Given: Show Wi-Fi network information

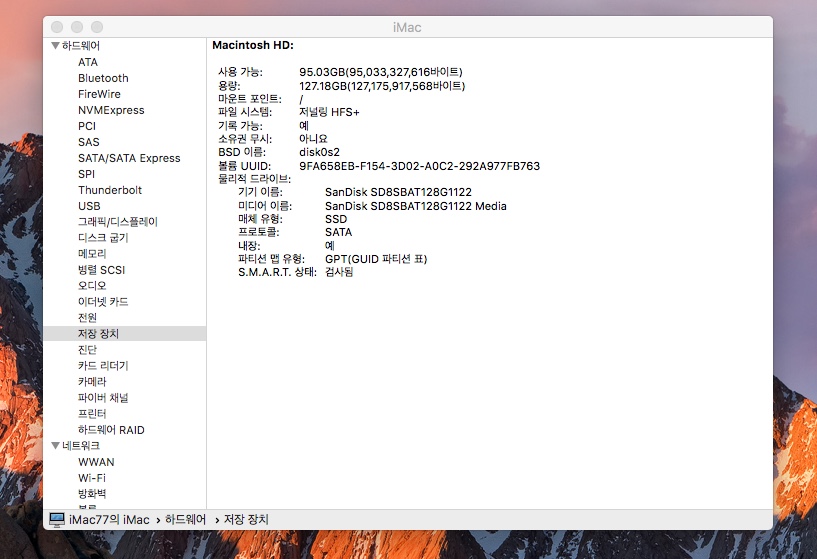Looking at the screenshot, I should 92,478.
